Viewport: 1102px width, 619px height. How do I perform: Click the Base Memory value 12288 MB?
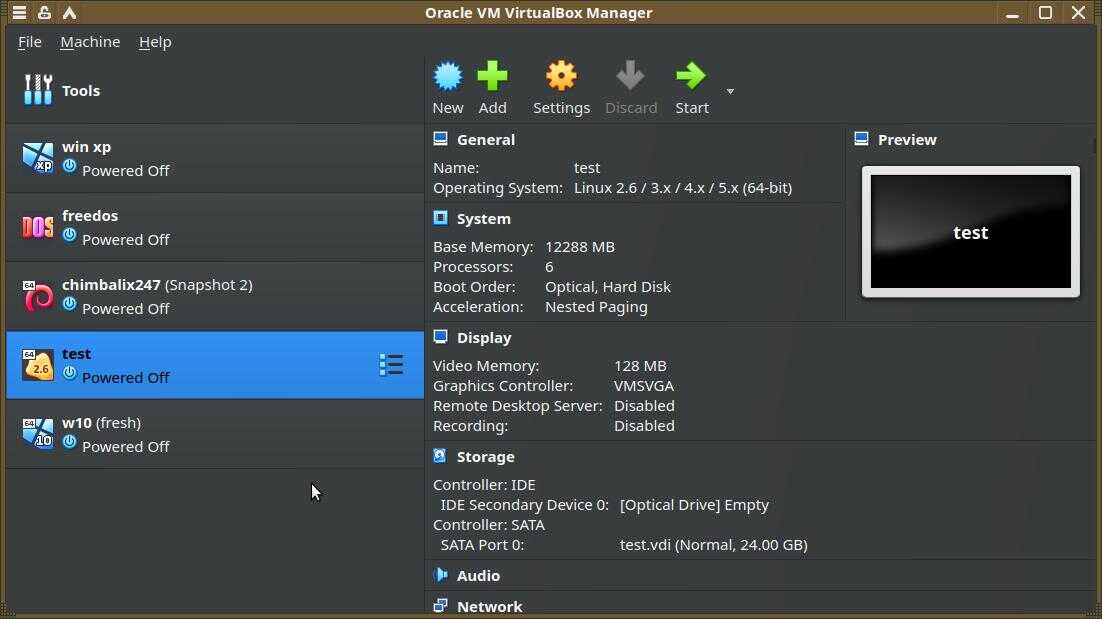tap(580, 247)
